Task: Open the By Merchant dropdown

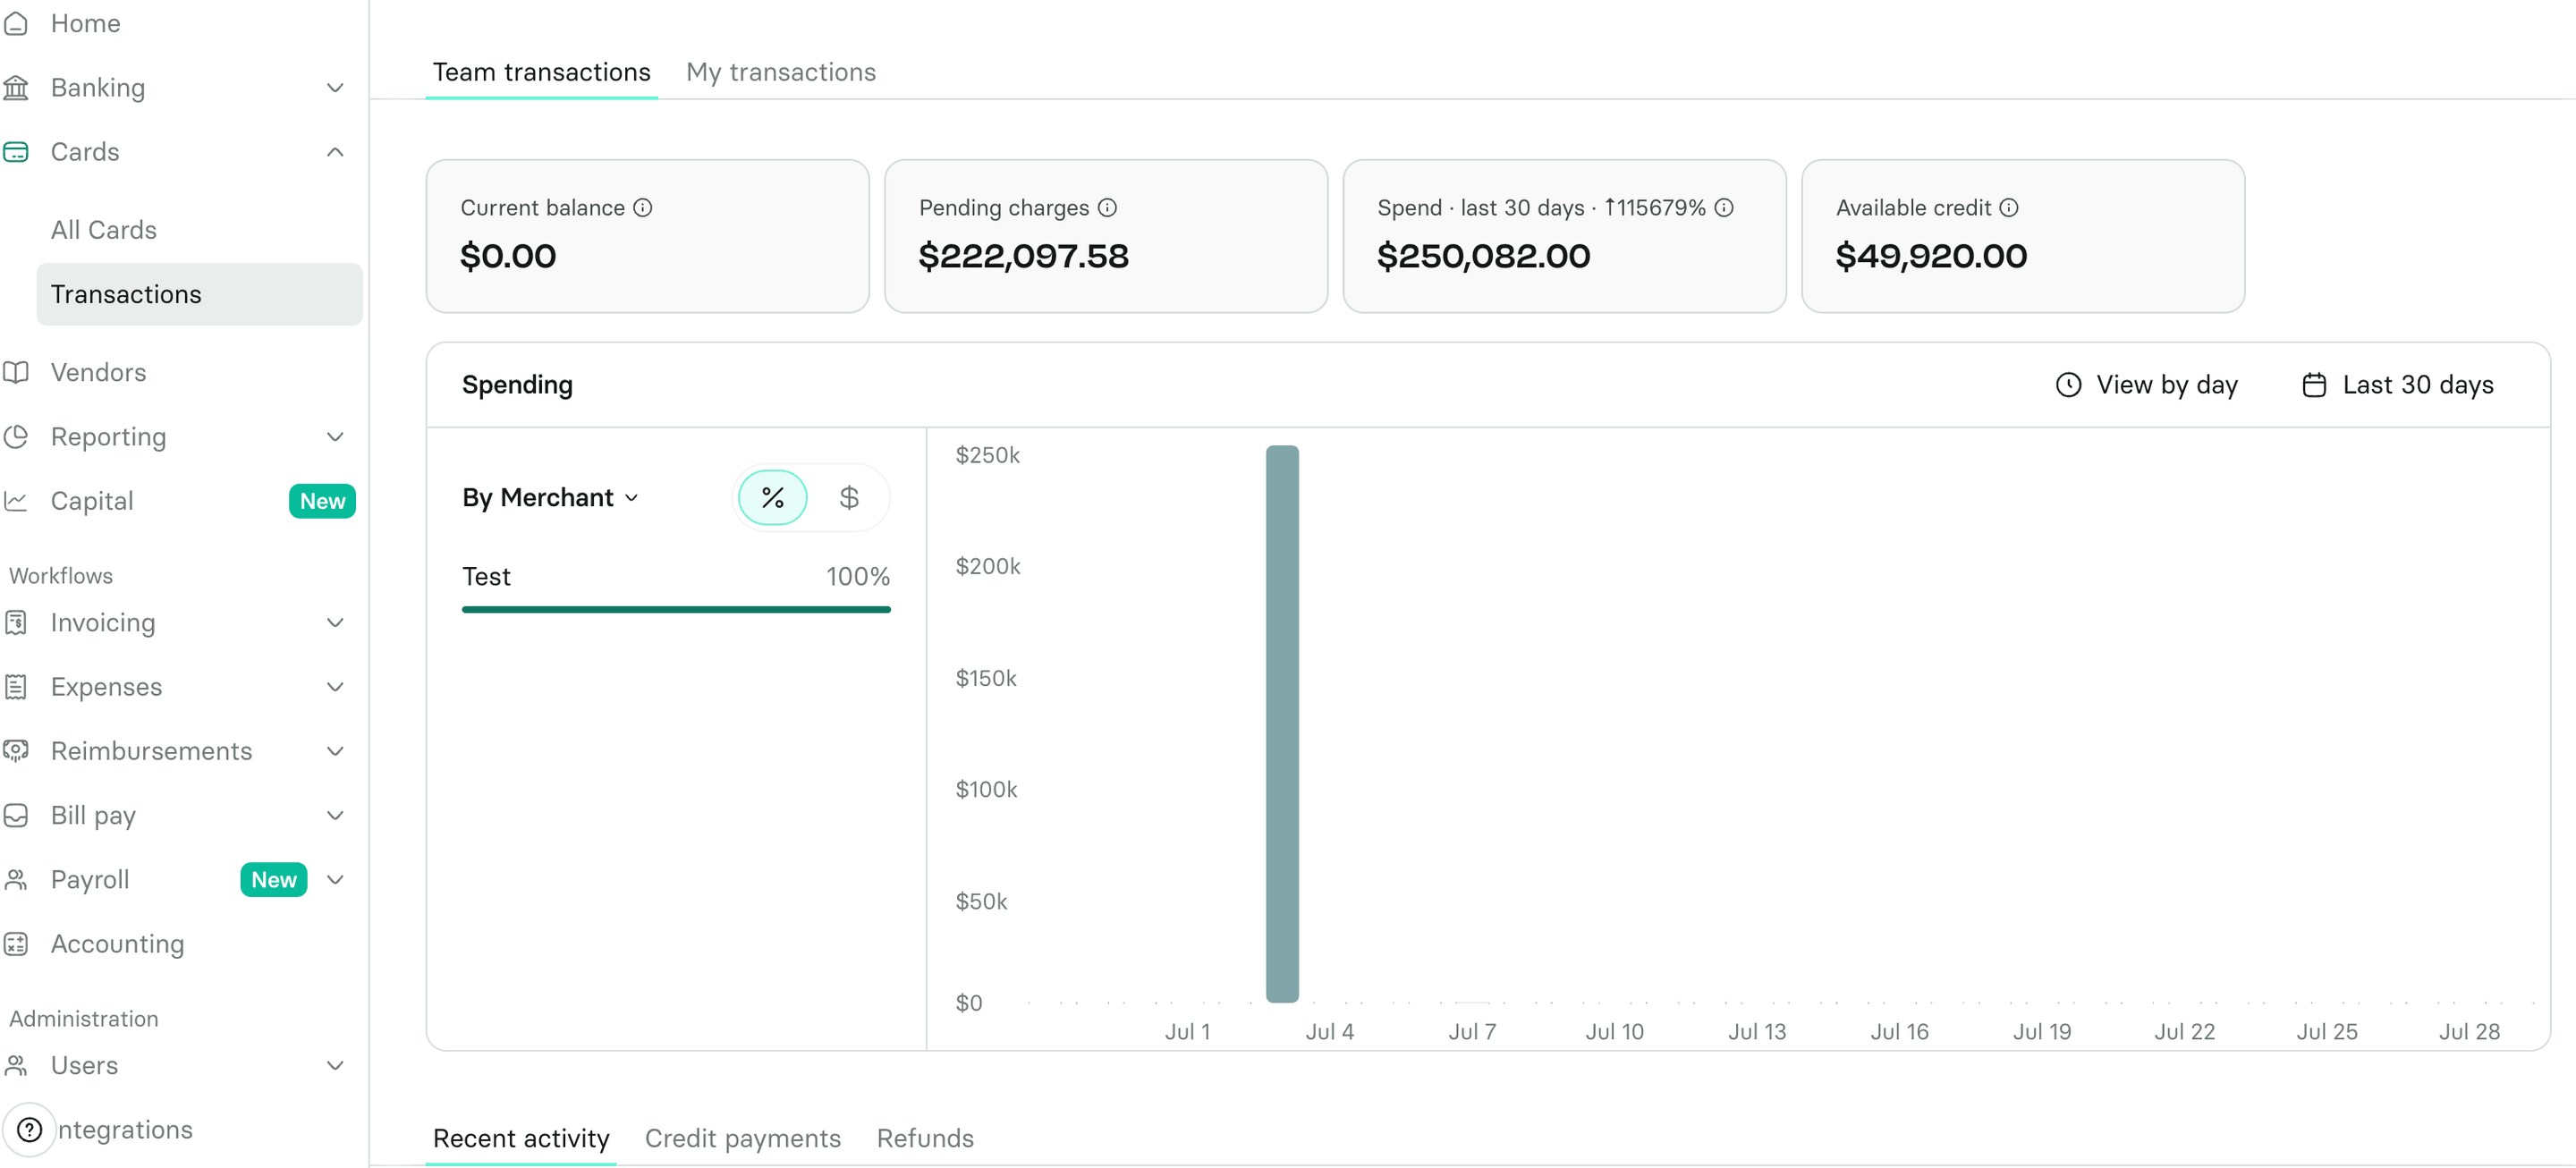Action: pos(550,497)
